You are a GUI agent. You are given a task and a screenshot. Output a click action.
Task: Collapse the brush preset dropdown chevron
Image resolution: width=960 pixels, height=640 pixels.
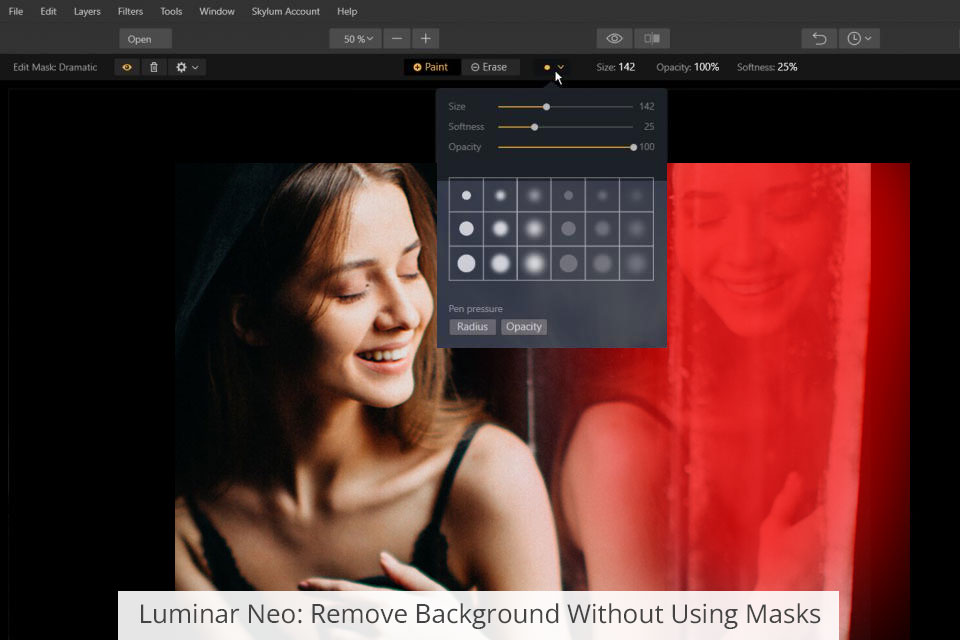pos(560,67)
